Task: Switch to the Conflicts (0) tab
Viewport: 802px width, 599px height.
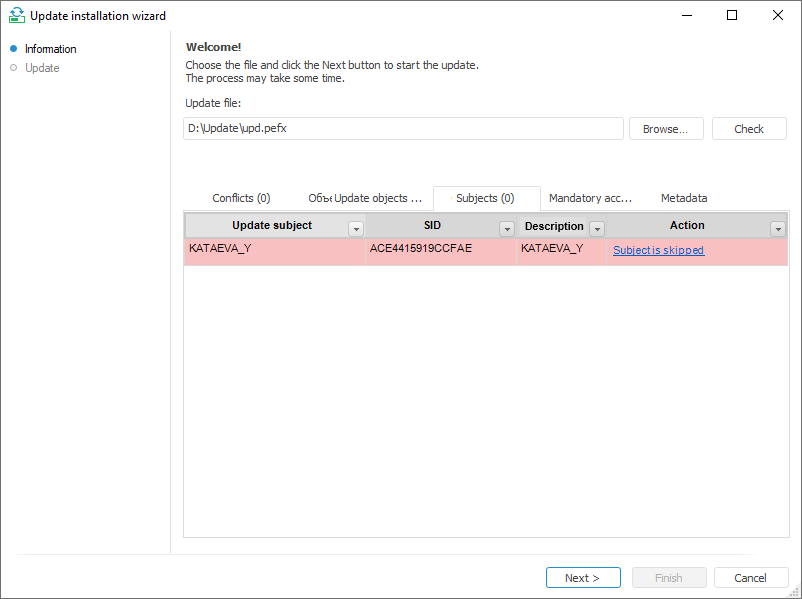Action: click(x=241, y=198)
